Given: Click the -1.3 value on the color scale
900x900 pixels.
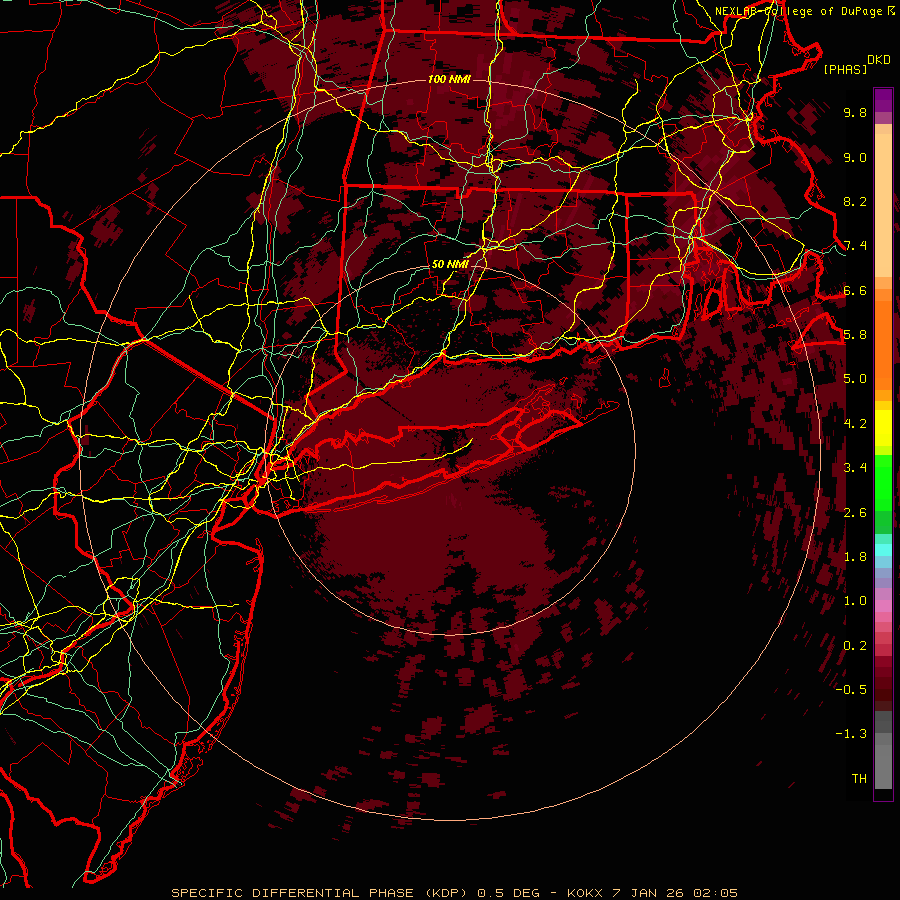Looking at the screenshot, I should pyautogui.click(x=851, y=734).
